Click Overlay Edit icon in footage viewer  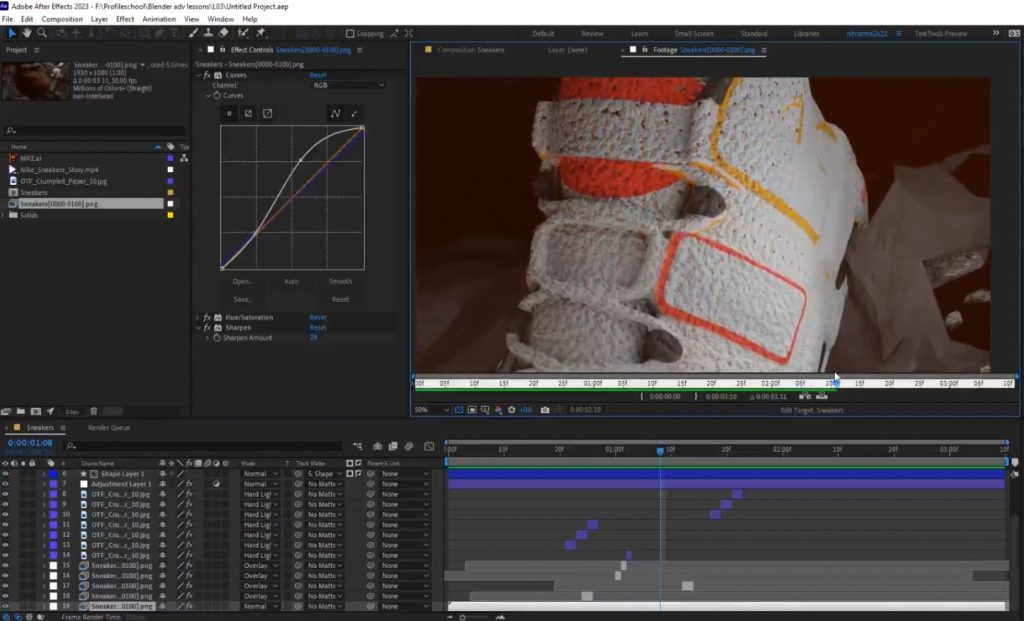822,396
